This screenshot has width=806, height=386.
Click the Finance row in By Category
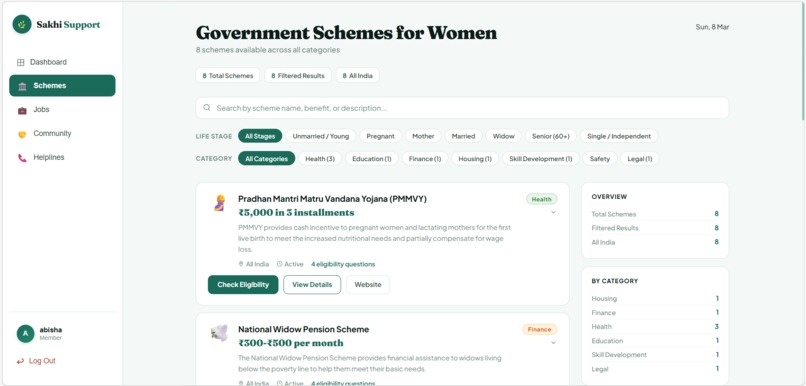tap(655, 313)
